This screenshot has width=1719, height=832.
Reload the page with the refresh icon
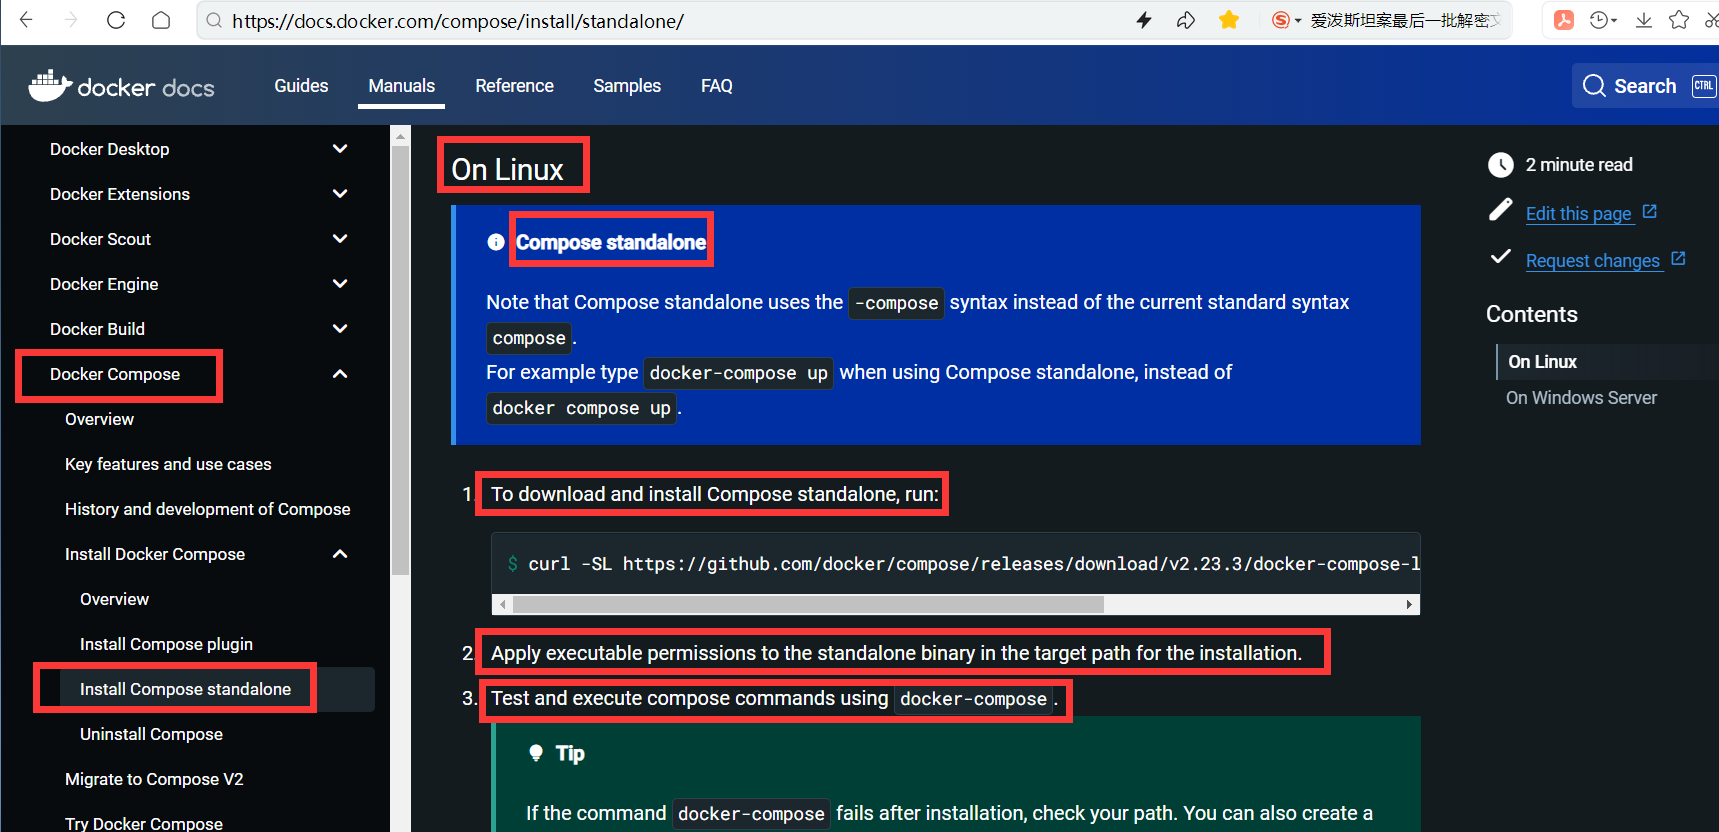click(x=116, y=20)
